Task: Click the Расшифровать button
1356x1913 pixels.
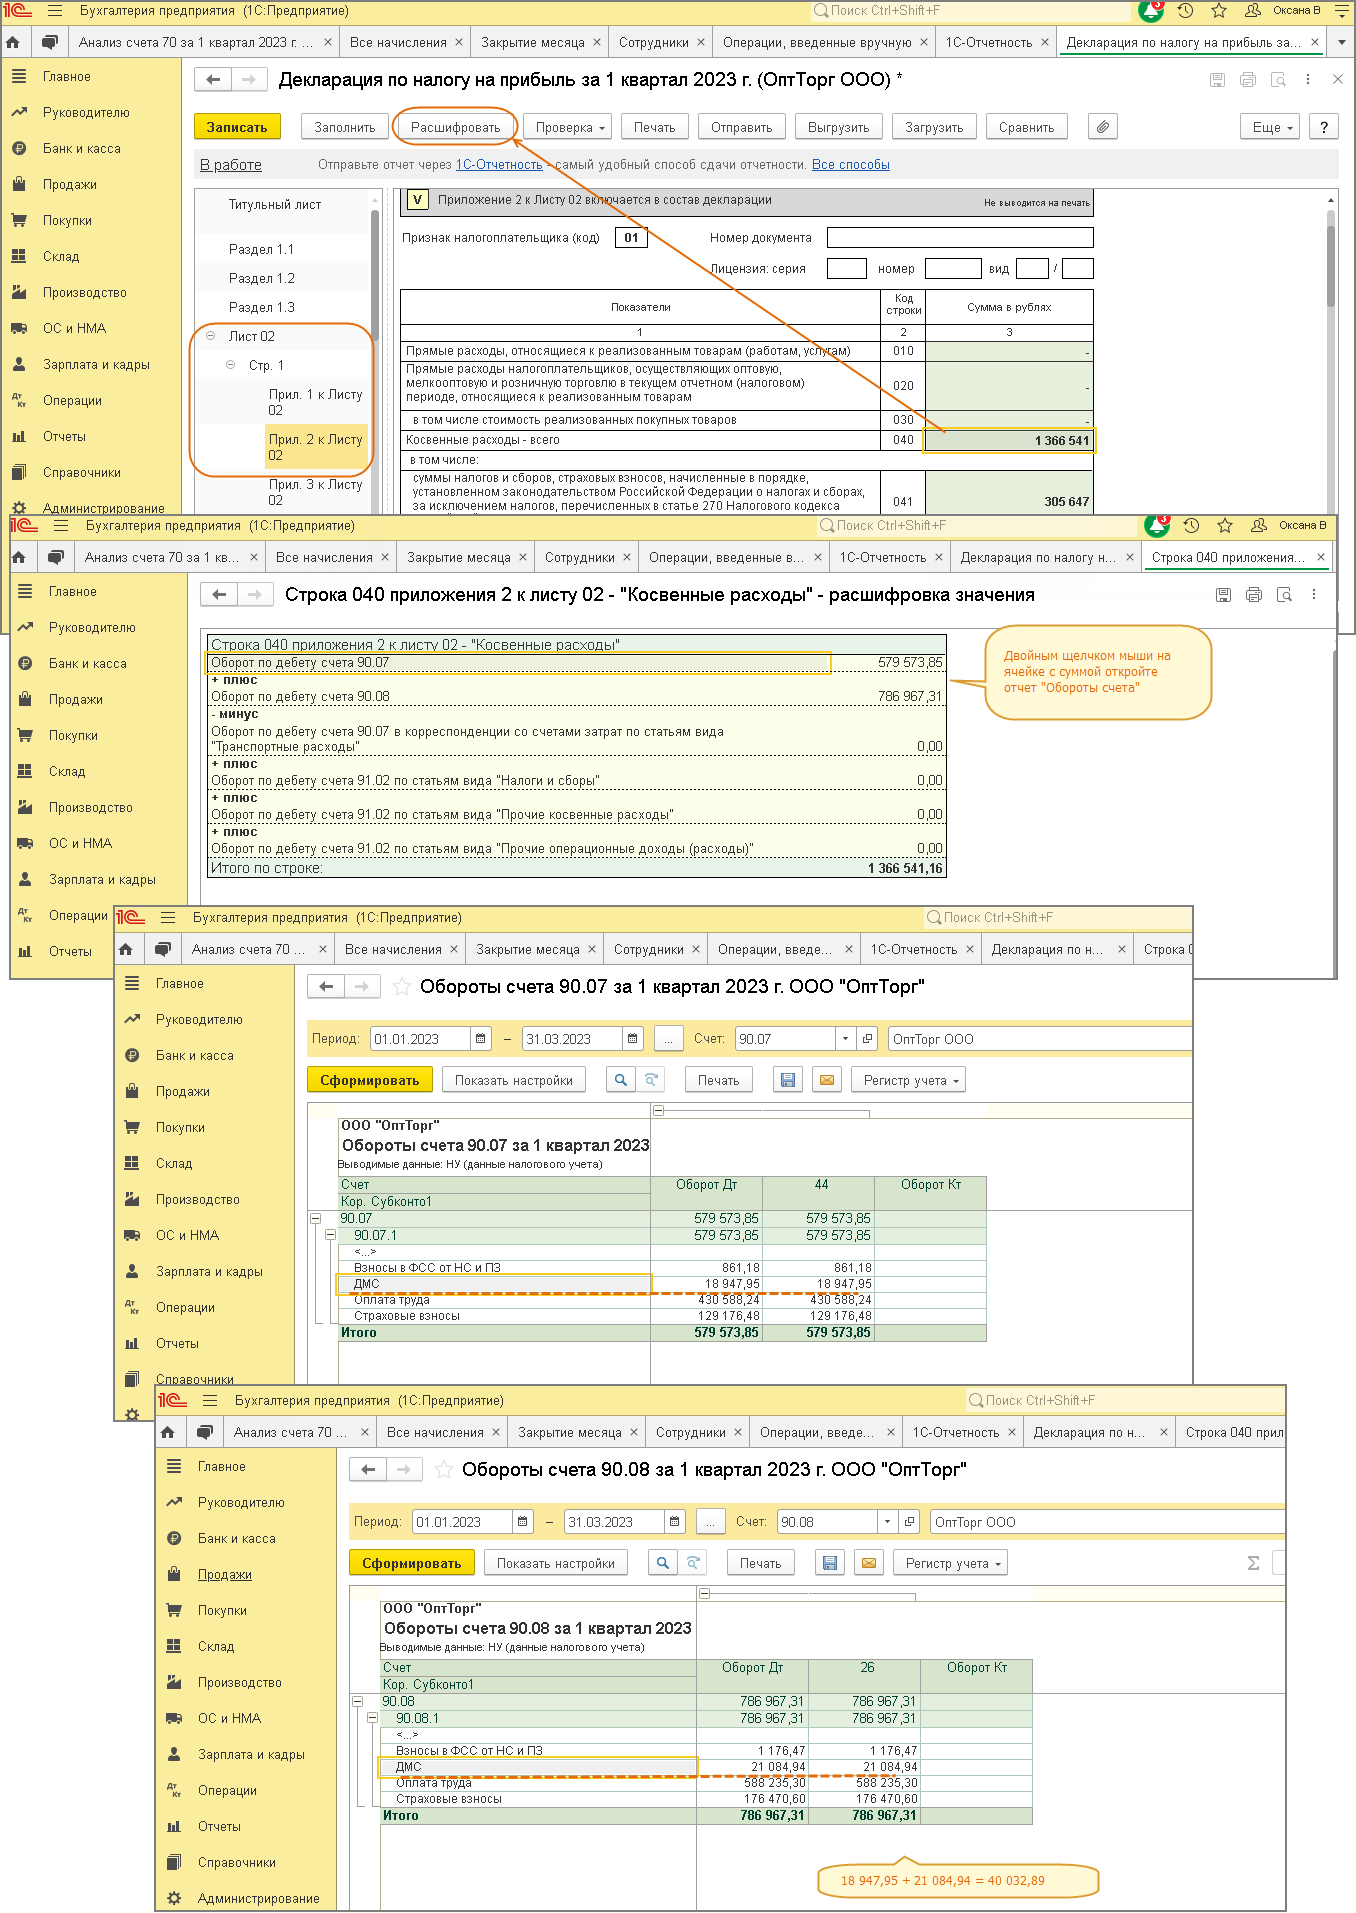Action: click(455, 127)
